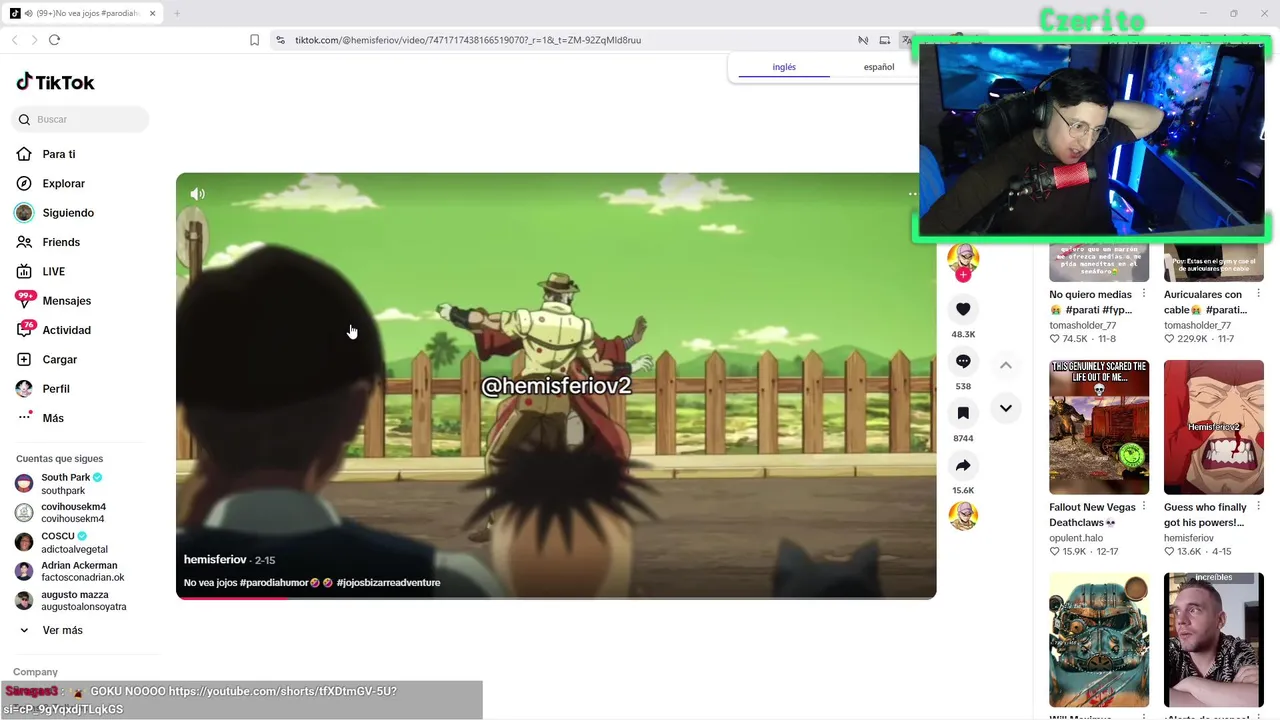Viewport: 1280px width, 720px height.
Task: Click the browser bookmark icon
Action: pyautogui.click(x=254, y=40)
